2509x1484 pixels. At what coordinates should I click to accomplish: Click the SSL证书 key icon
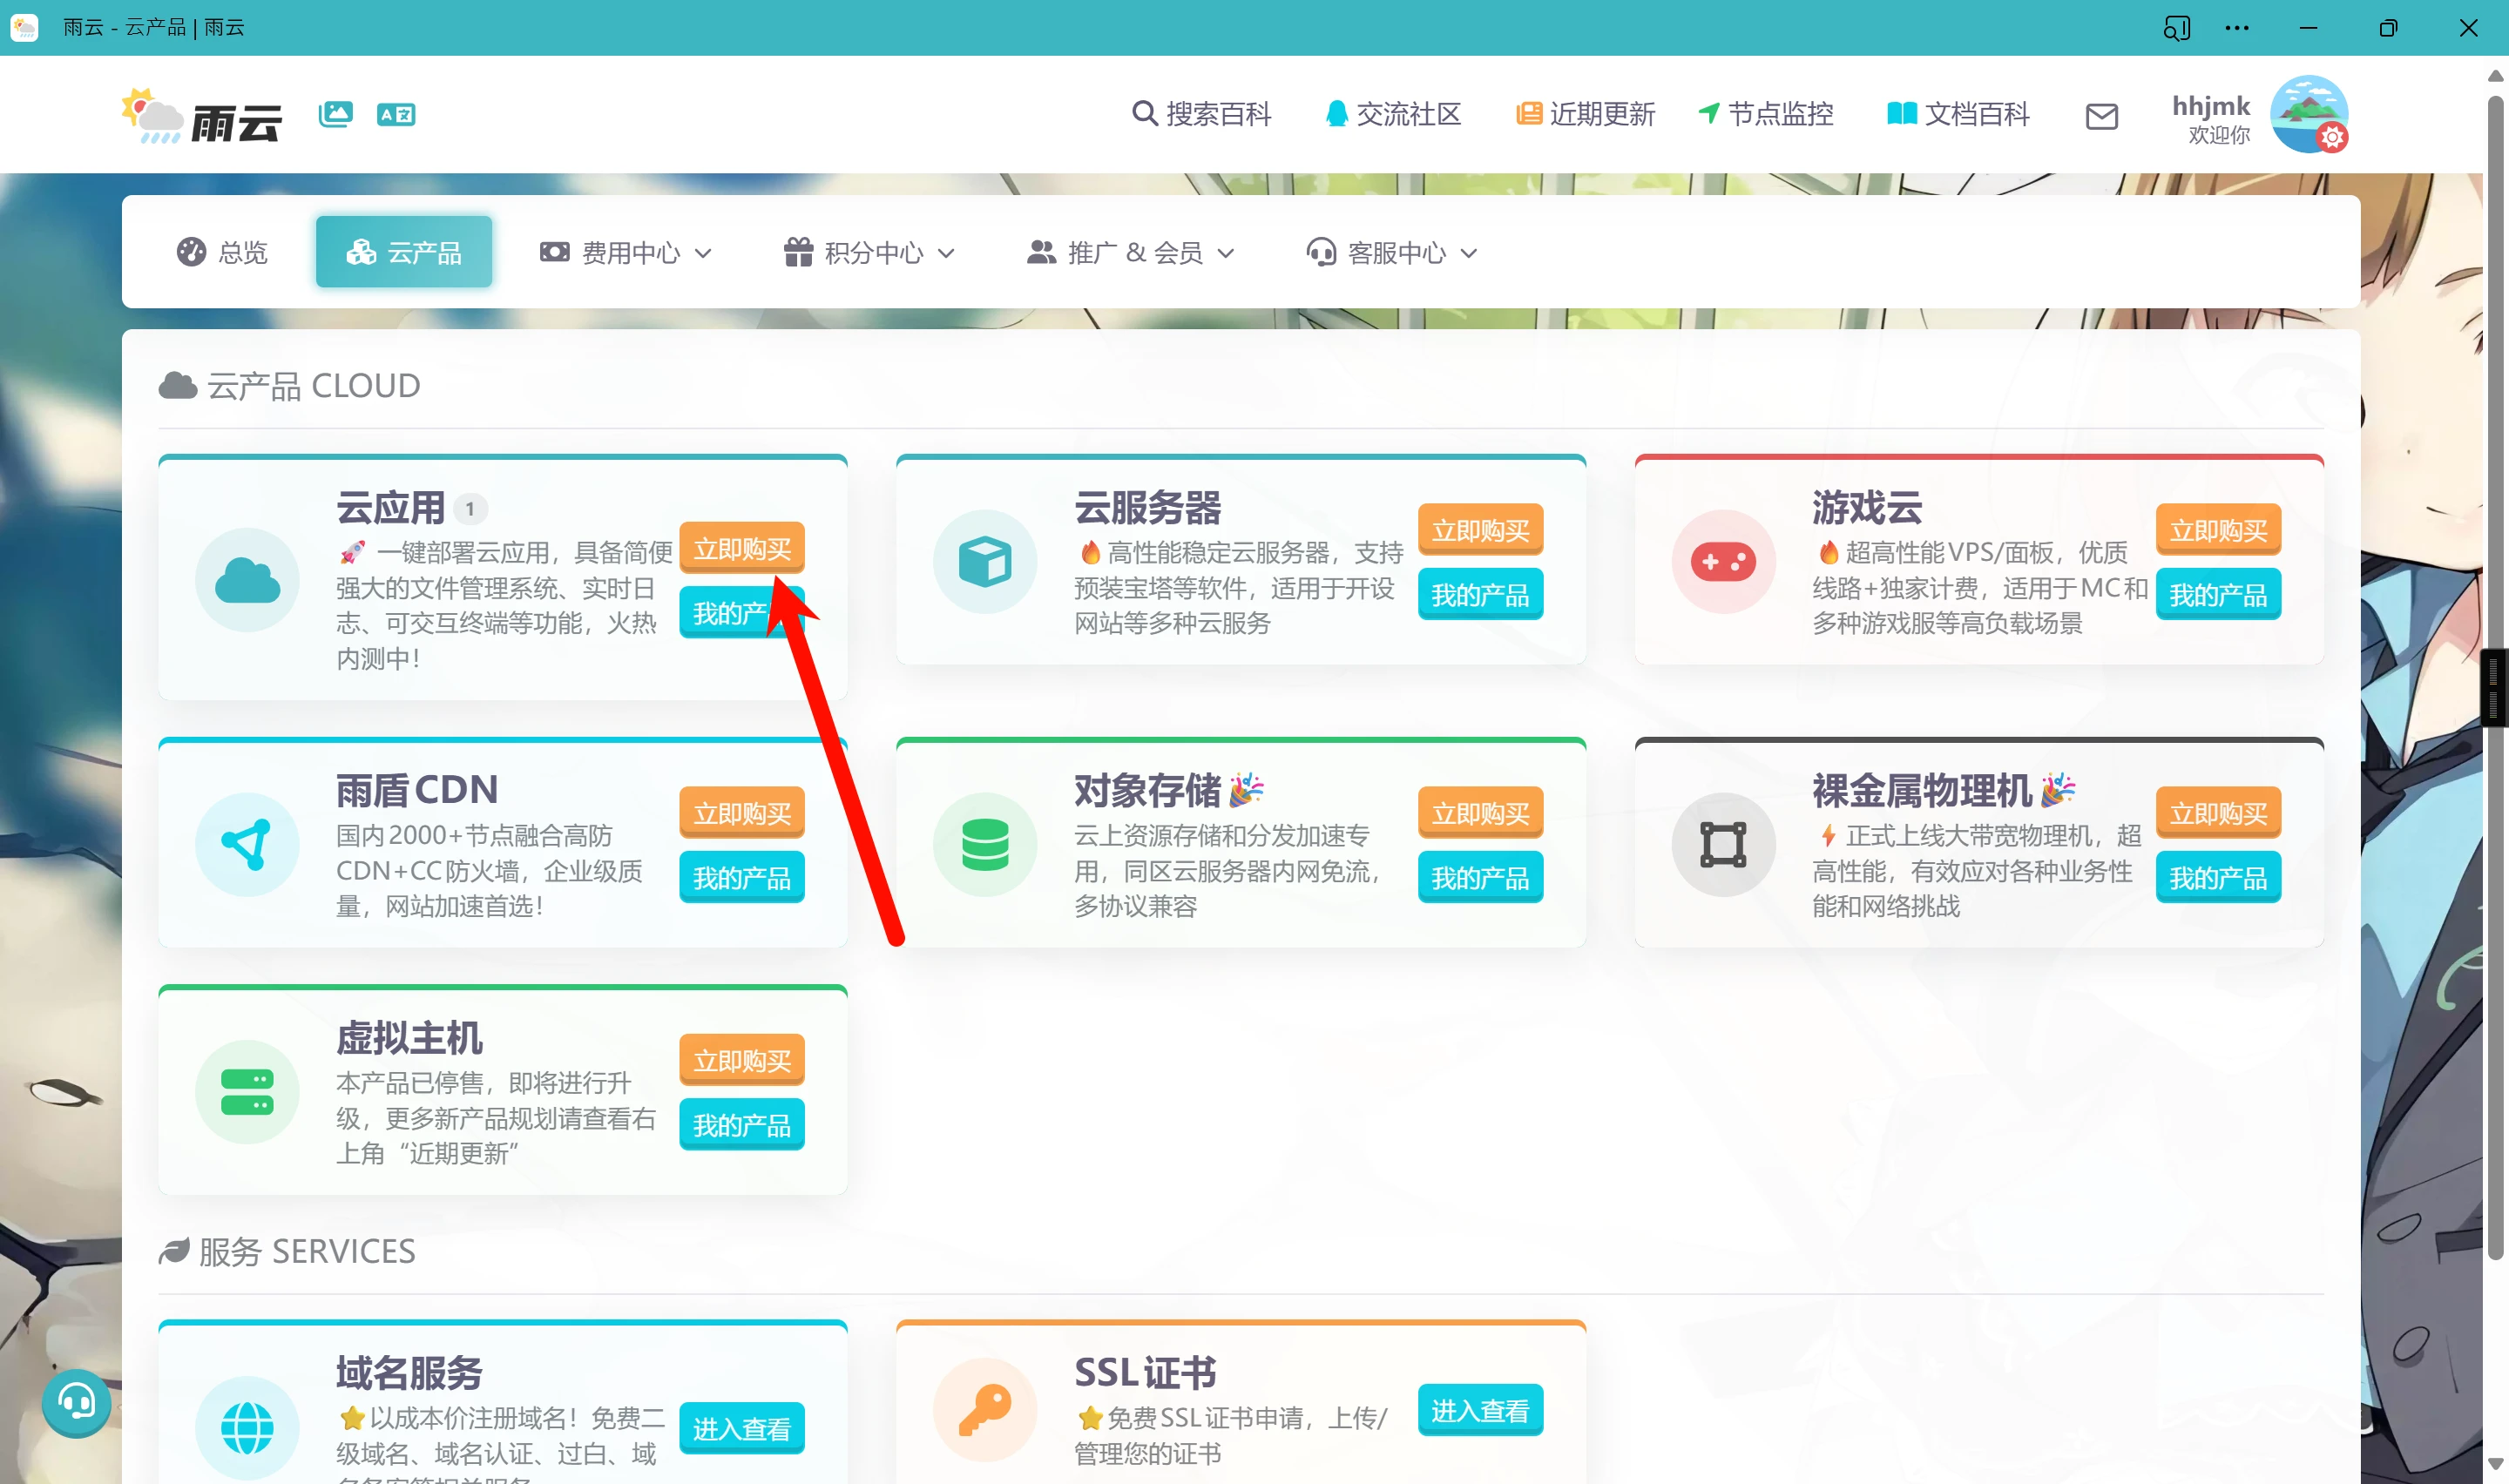984,1409
